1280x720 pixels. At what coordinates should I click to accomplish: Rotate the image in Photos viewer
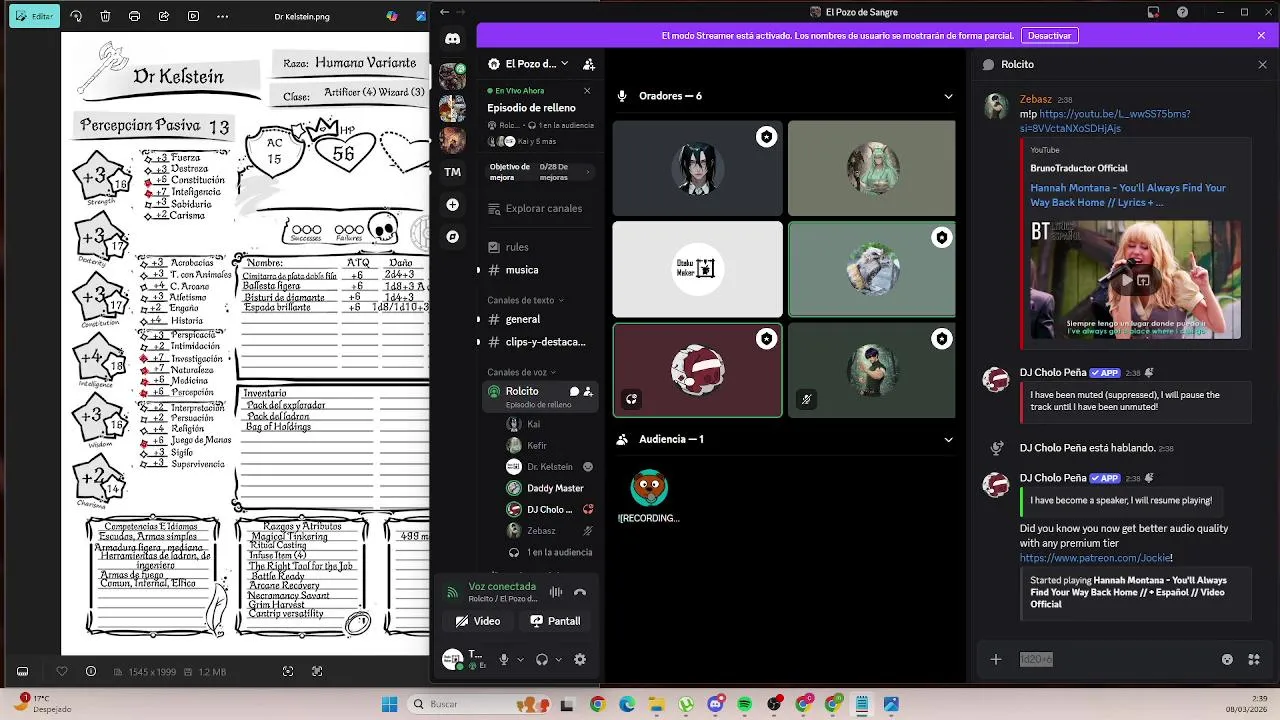pos(76,16)
